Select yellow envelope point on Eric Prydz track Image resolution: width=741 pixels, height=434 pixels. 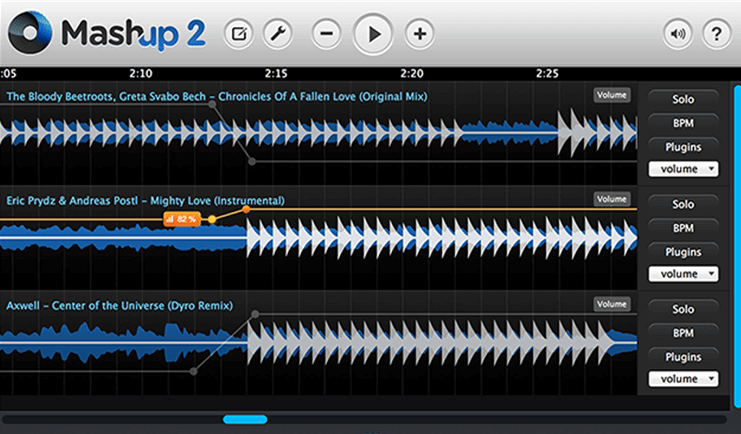pyautogui.click(x=212, y=219)
